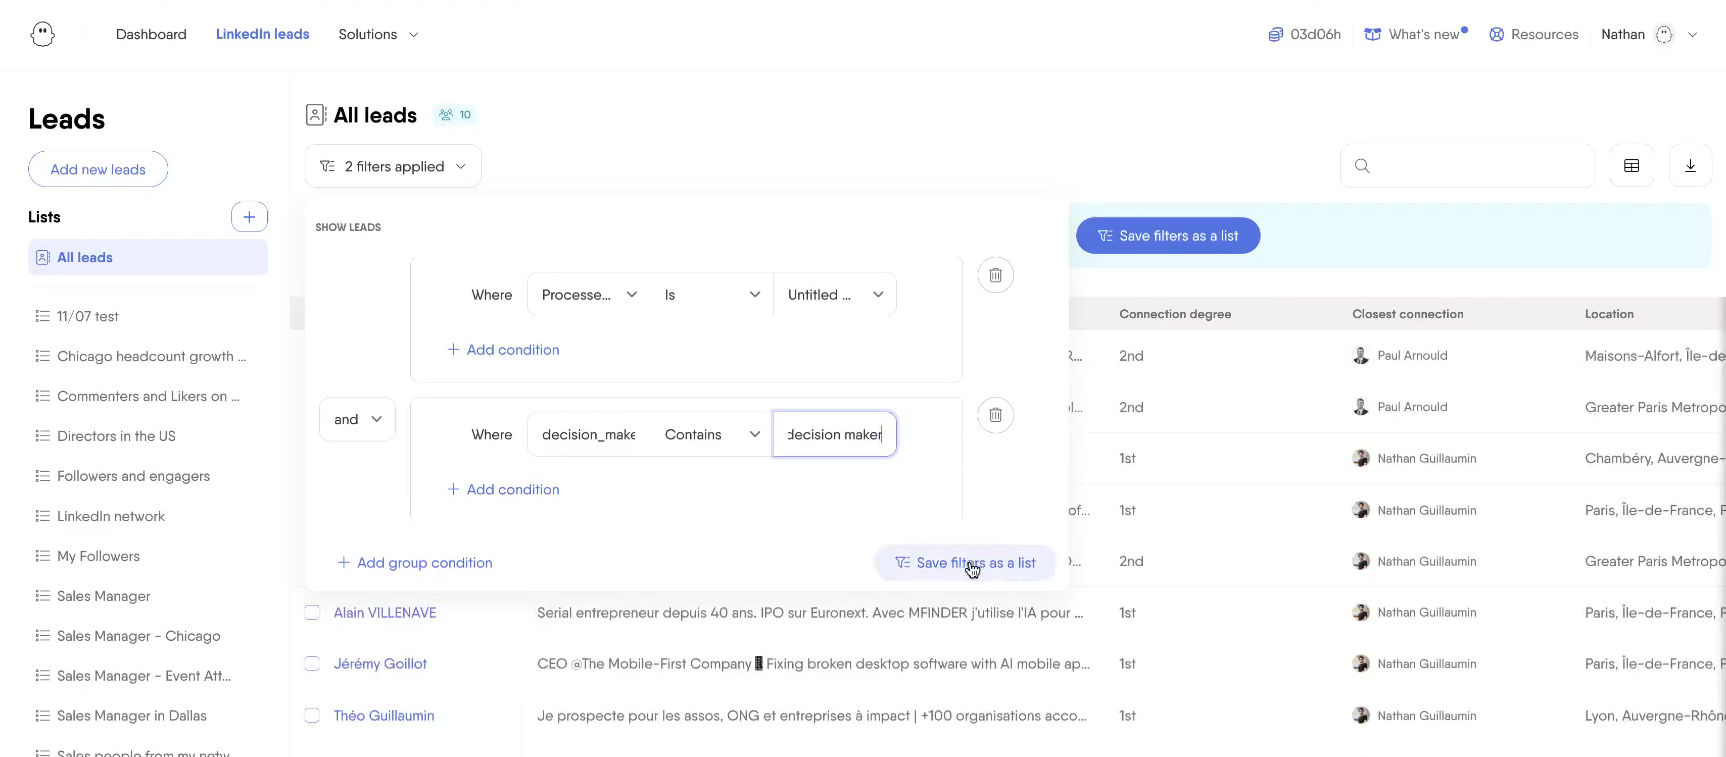Tick the checkbox for Jérémy Goillot

pyautogui.click(x=312, y=663)
